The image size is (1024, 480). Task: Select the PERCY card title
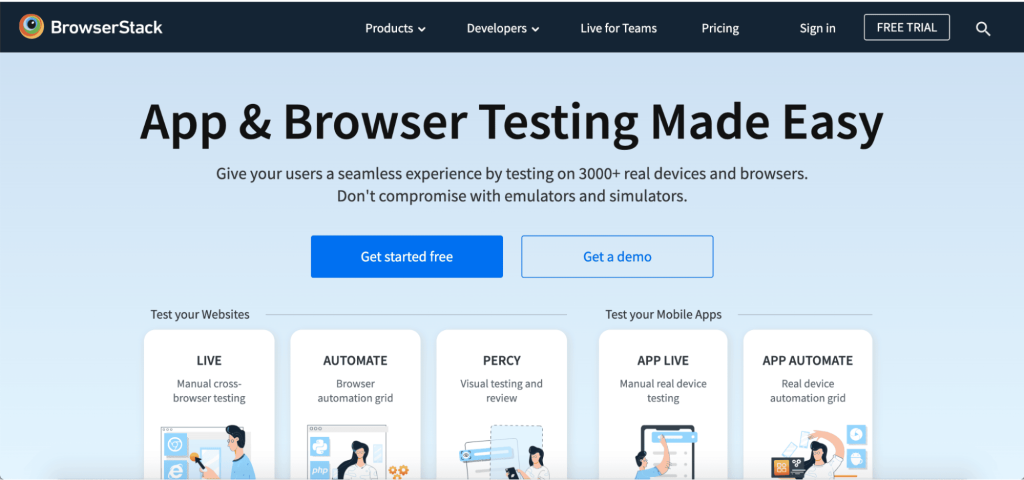pos(502,360)
